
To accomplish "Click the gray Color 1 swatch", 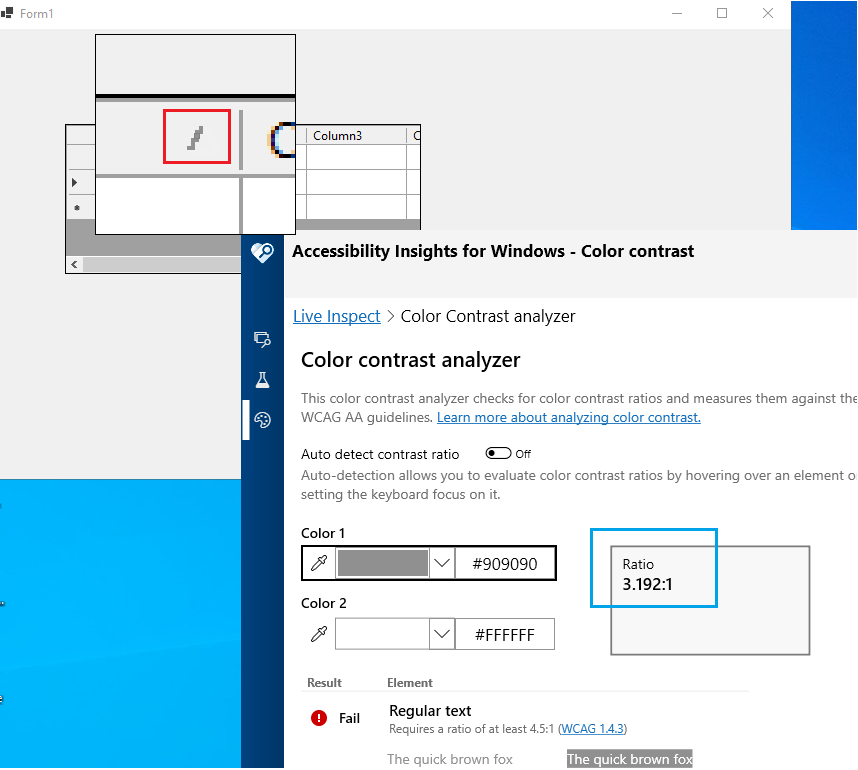I will tap(382, 562).
